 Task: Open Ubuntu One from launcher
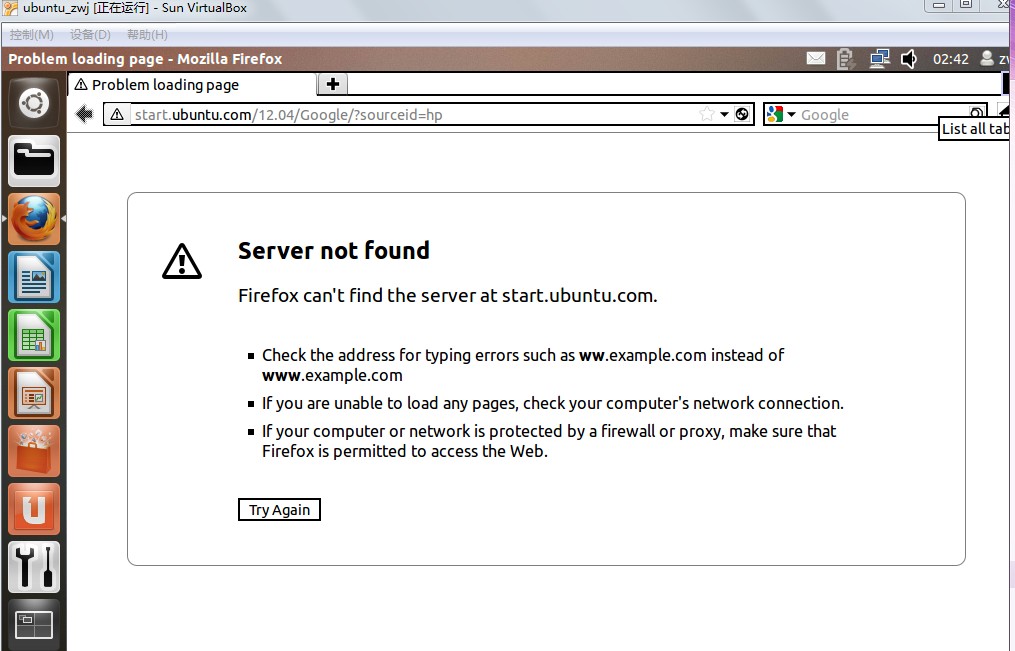34,509
